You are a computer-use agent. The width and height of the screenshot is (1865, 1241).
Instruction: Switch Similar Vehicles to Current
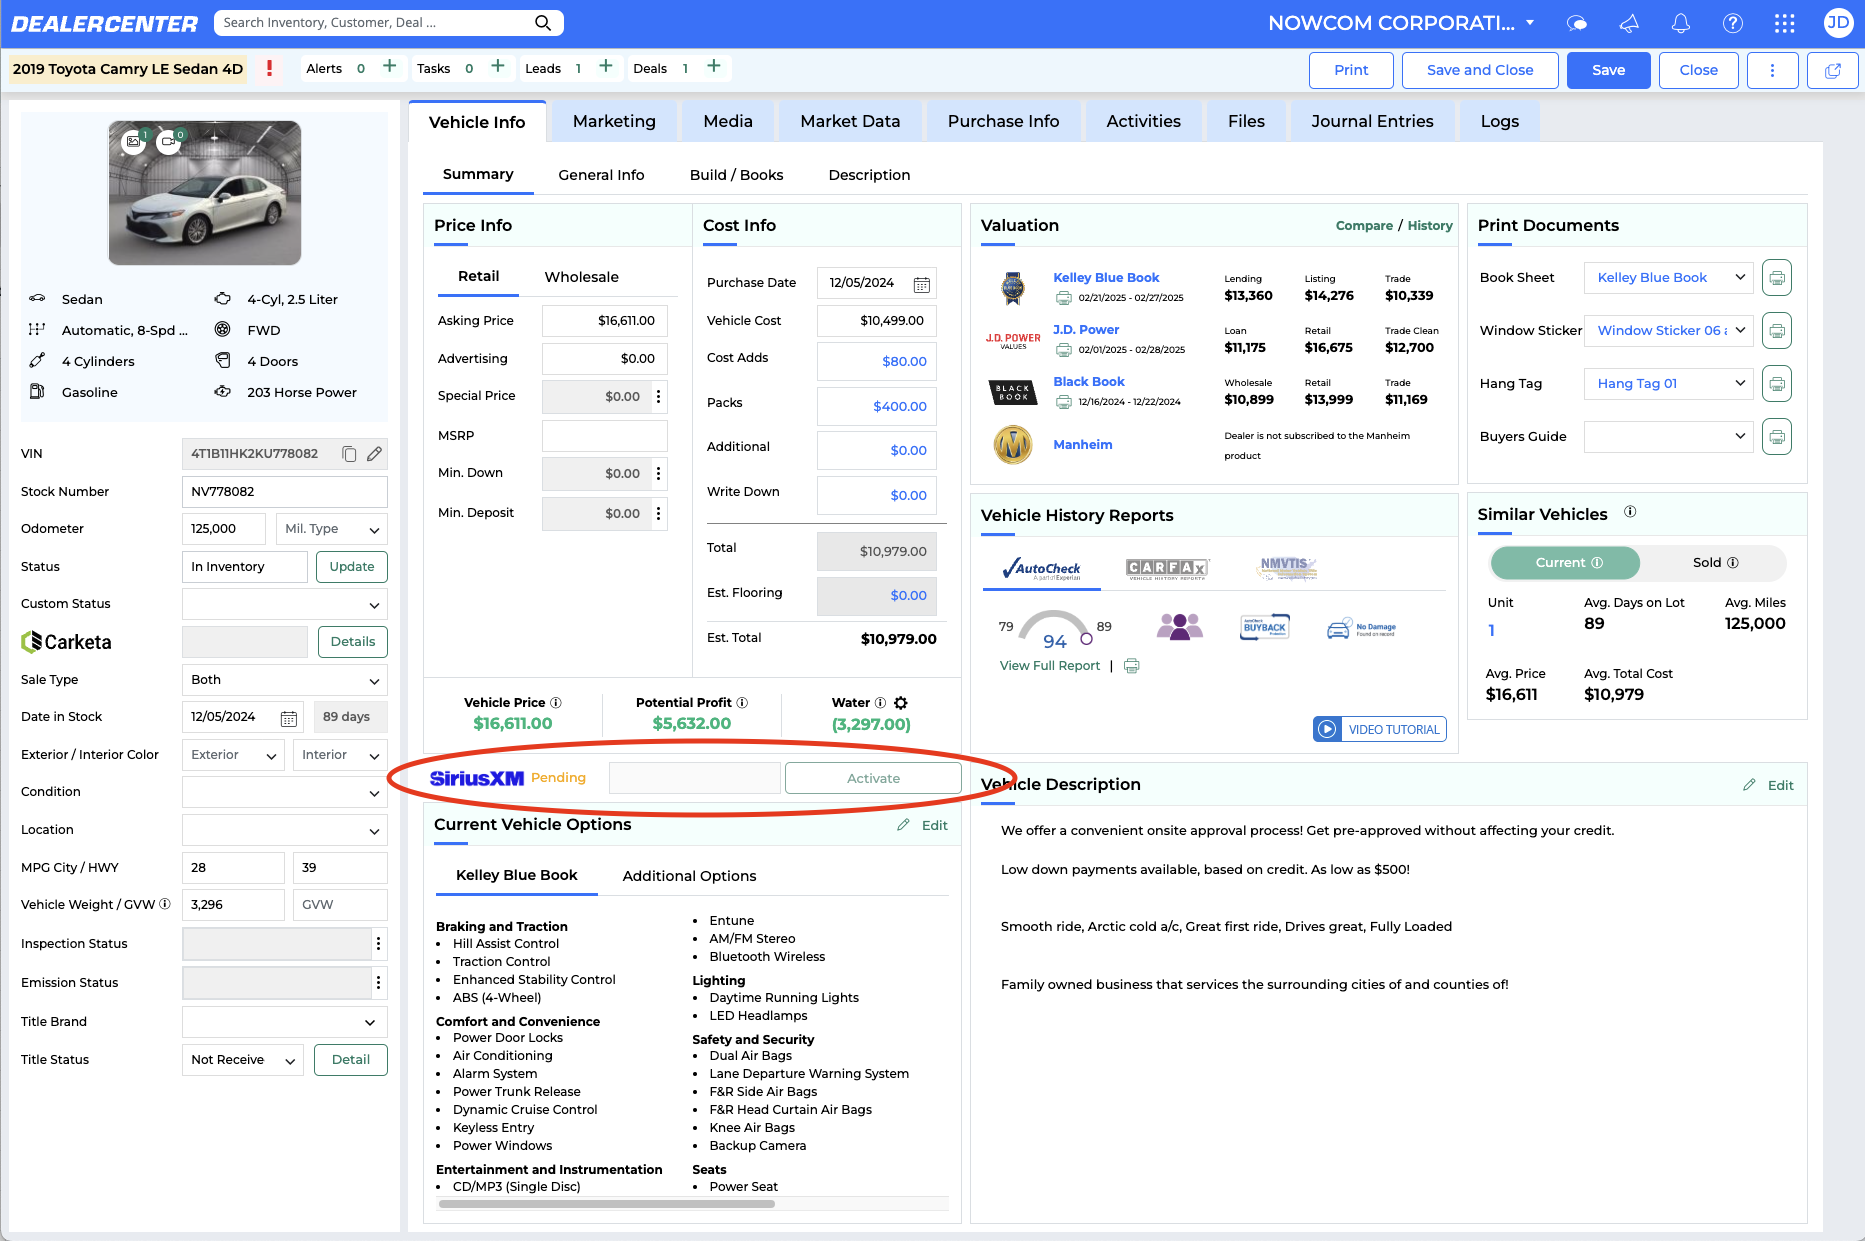click(1566, 563)
